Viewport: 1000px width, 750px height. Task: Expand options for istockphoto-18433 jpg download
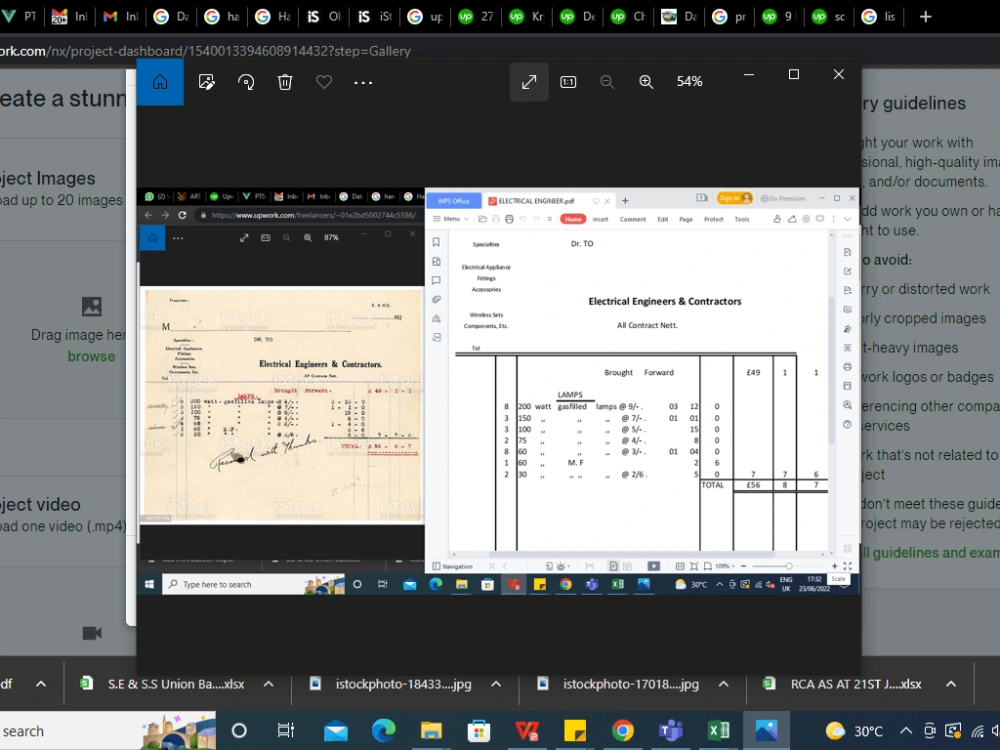(x=496, y=684)
